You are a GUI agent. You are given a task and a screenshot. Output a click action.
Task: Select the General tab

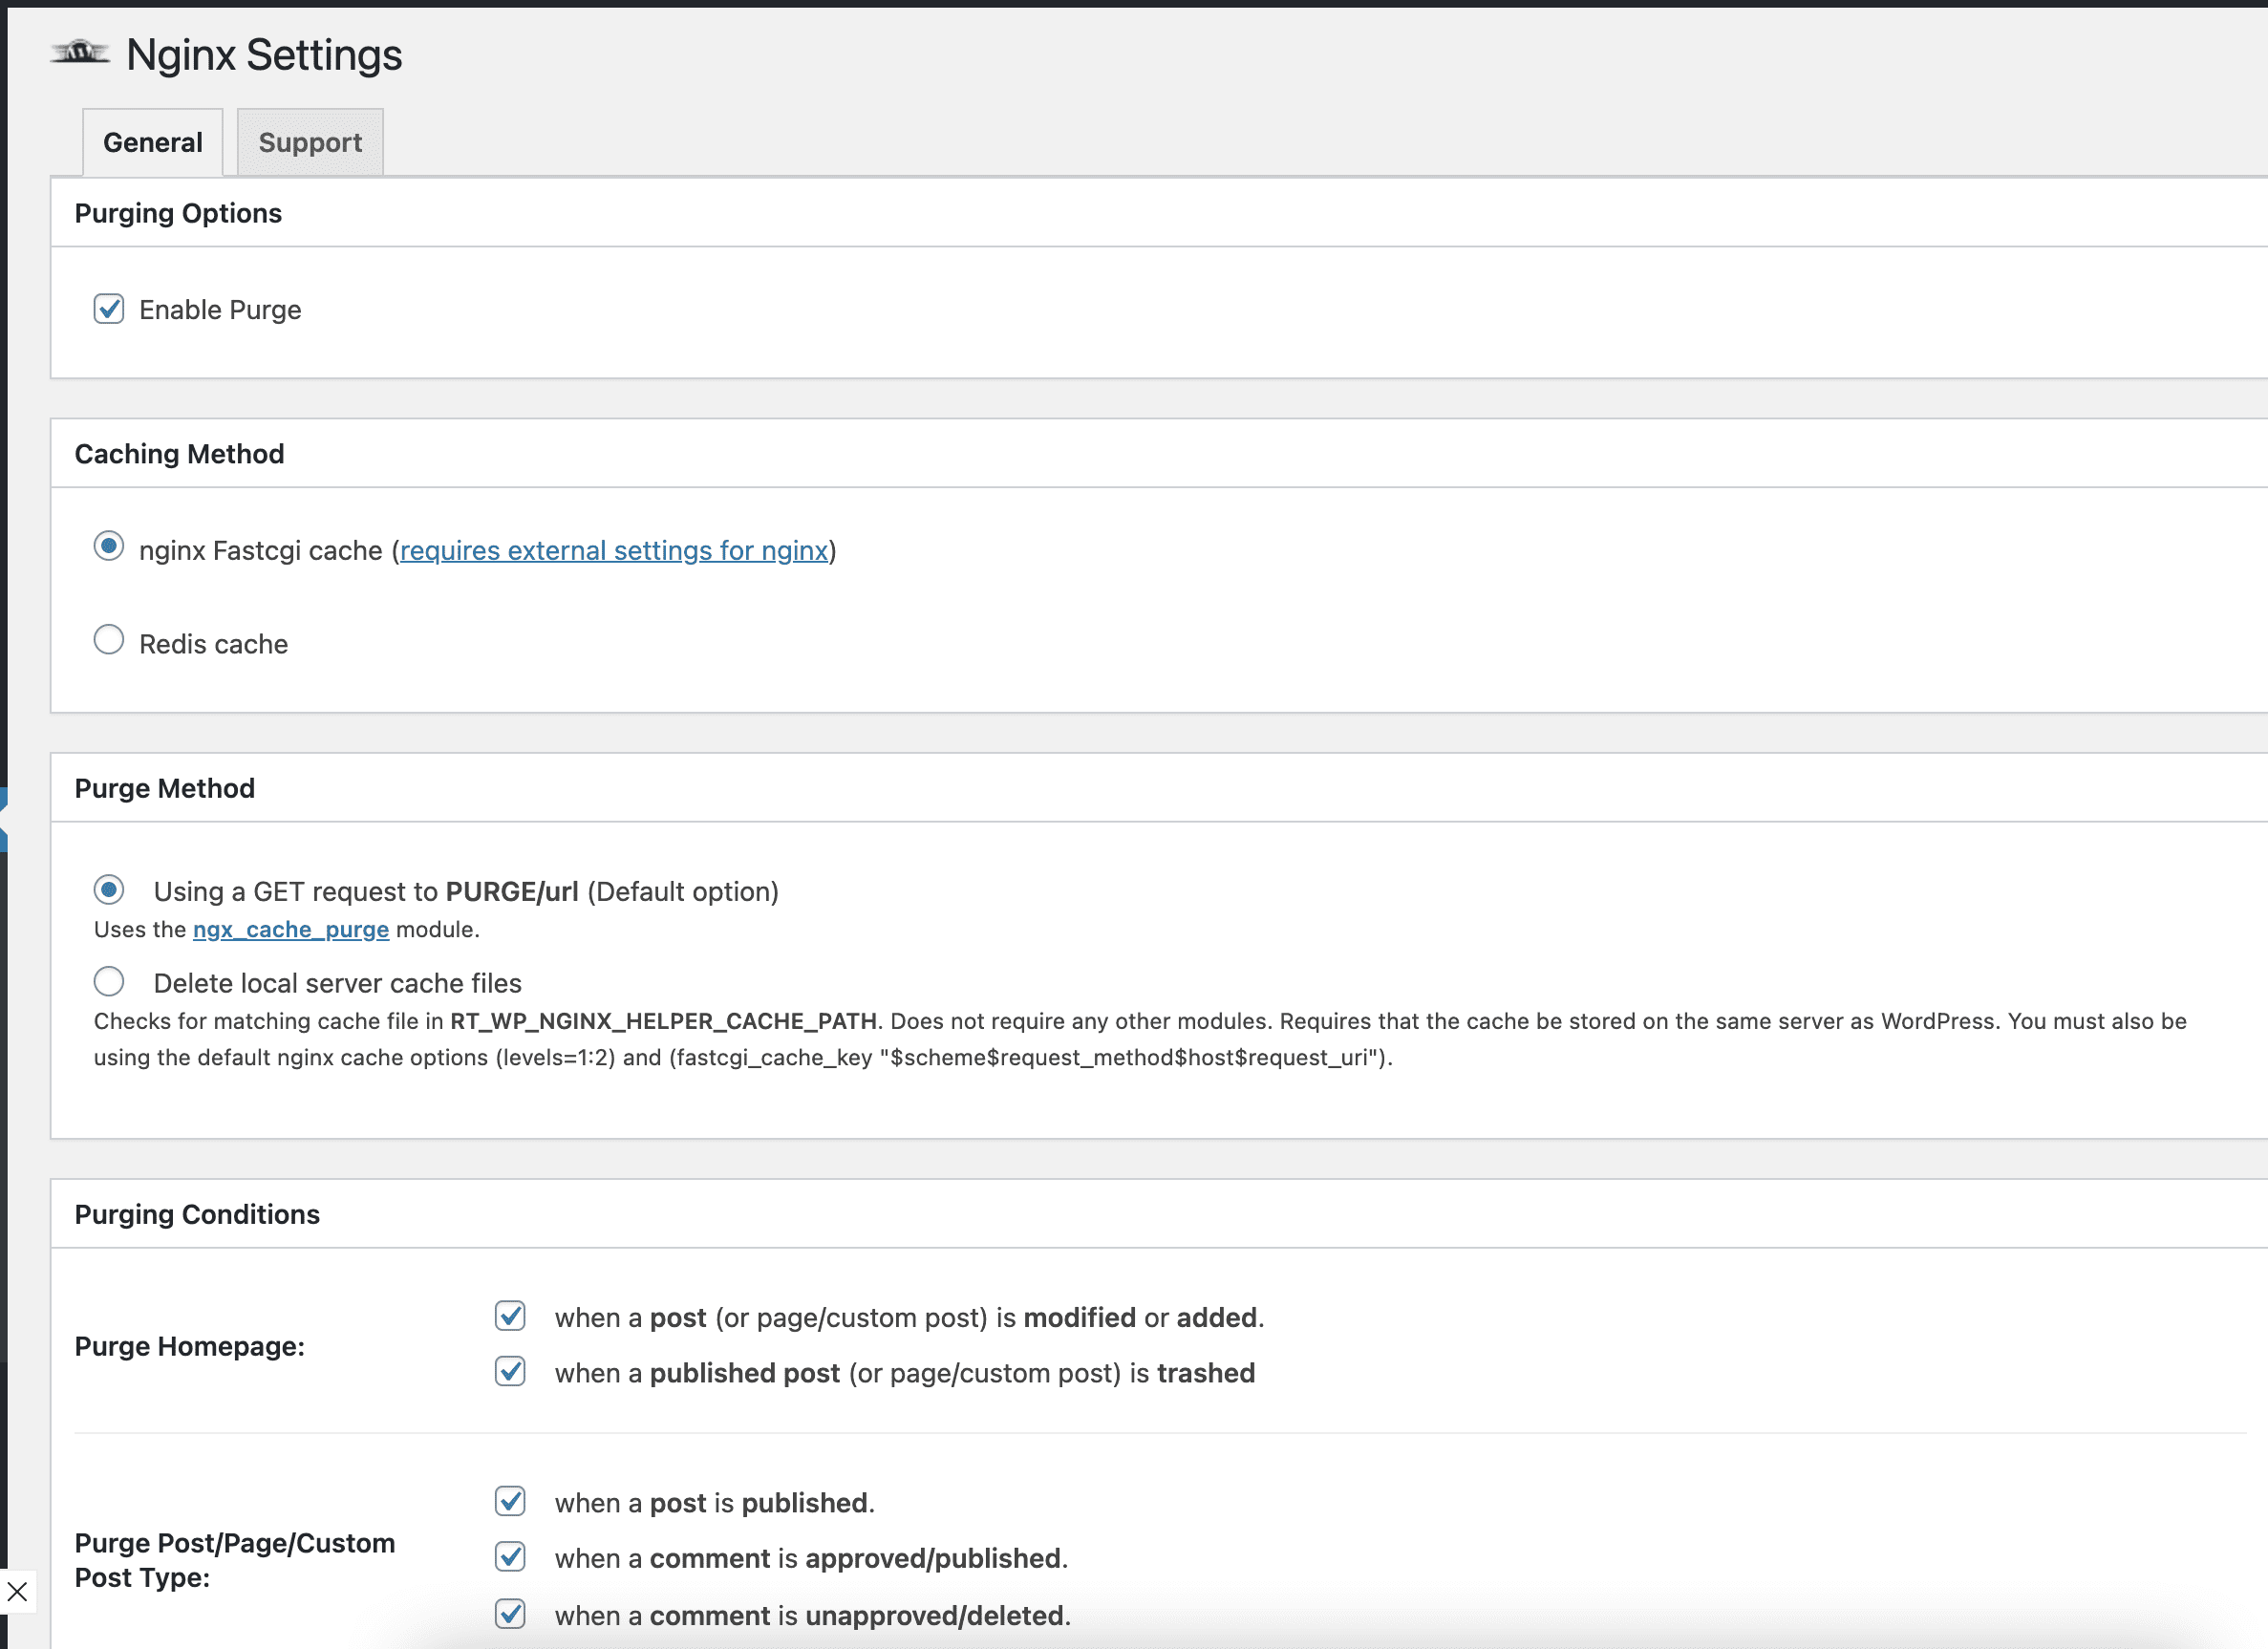pyautogui.click(x=152, y=142)
